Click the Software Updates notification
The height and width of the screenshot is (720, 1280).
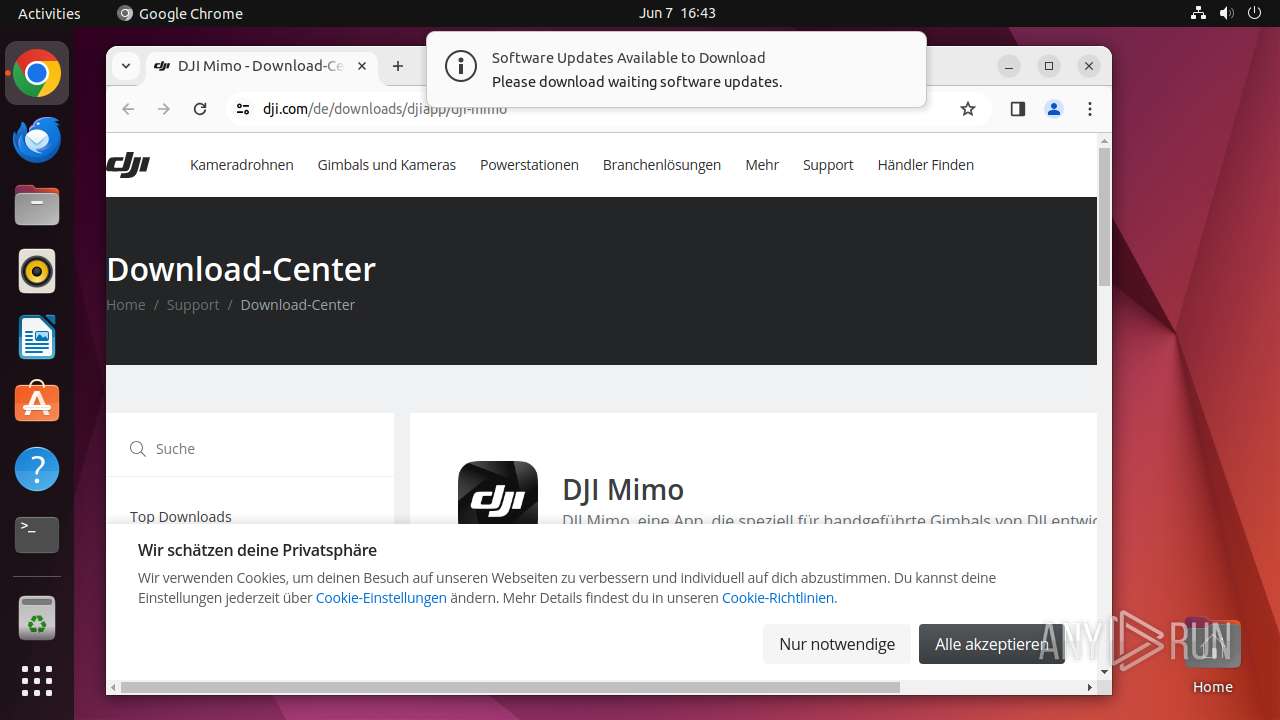click(x=676, y=69)
